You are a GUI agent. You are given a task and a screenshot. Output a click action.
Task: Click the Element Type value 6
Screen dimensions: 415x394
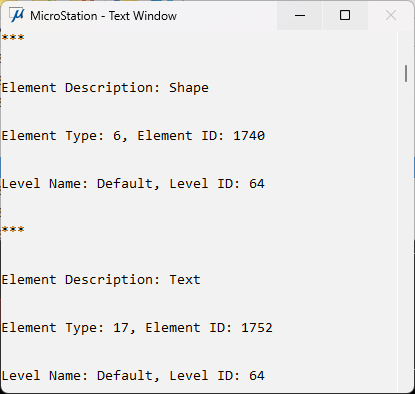tap(117, 136)
